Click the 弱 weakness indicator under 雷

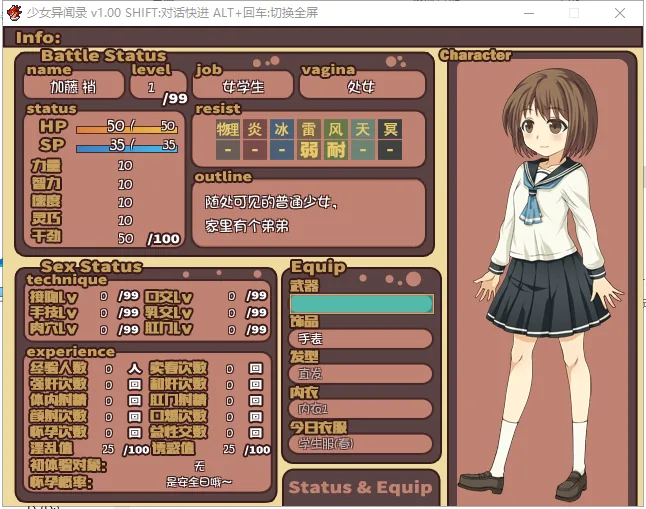click(309, 150)
